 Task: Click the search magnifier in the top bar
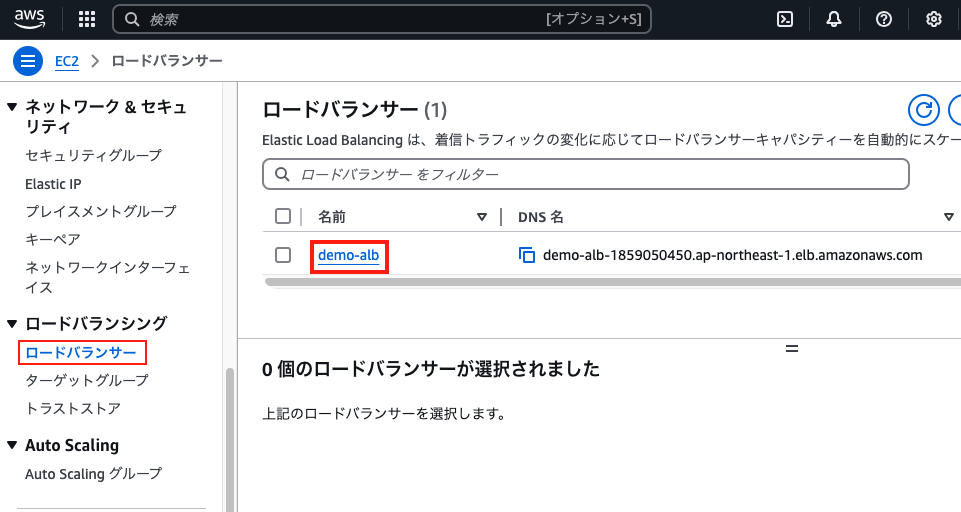[x=132, y=19]
